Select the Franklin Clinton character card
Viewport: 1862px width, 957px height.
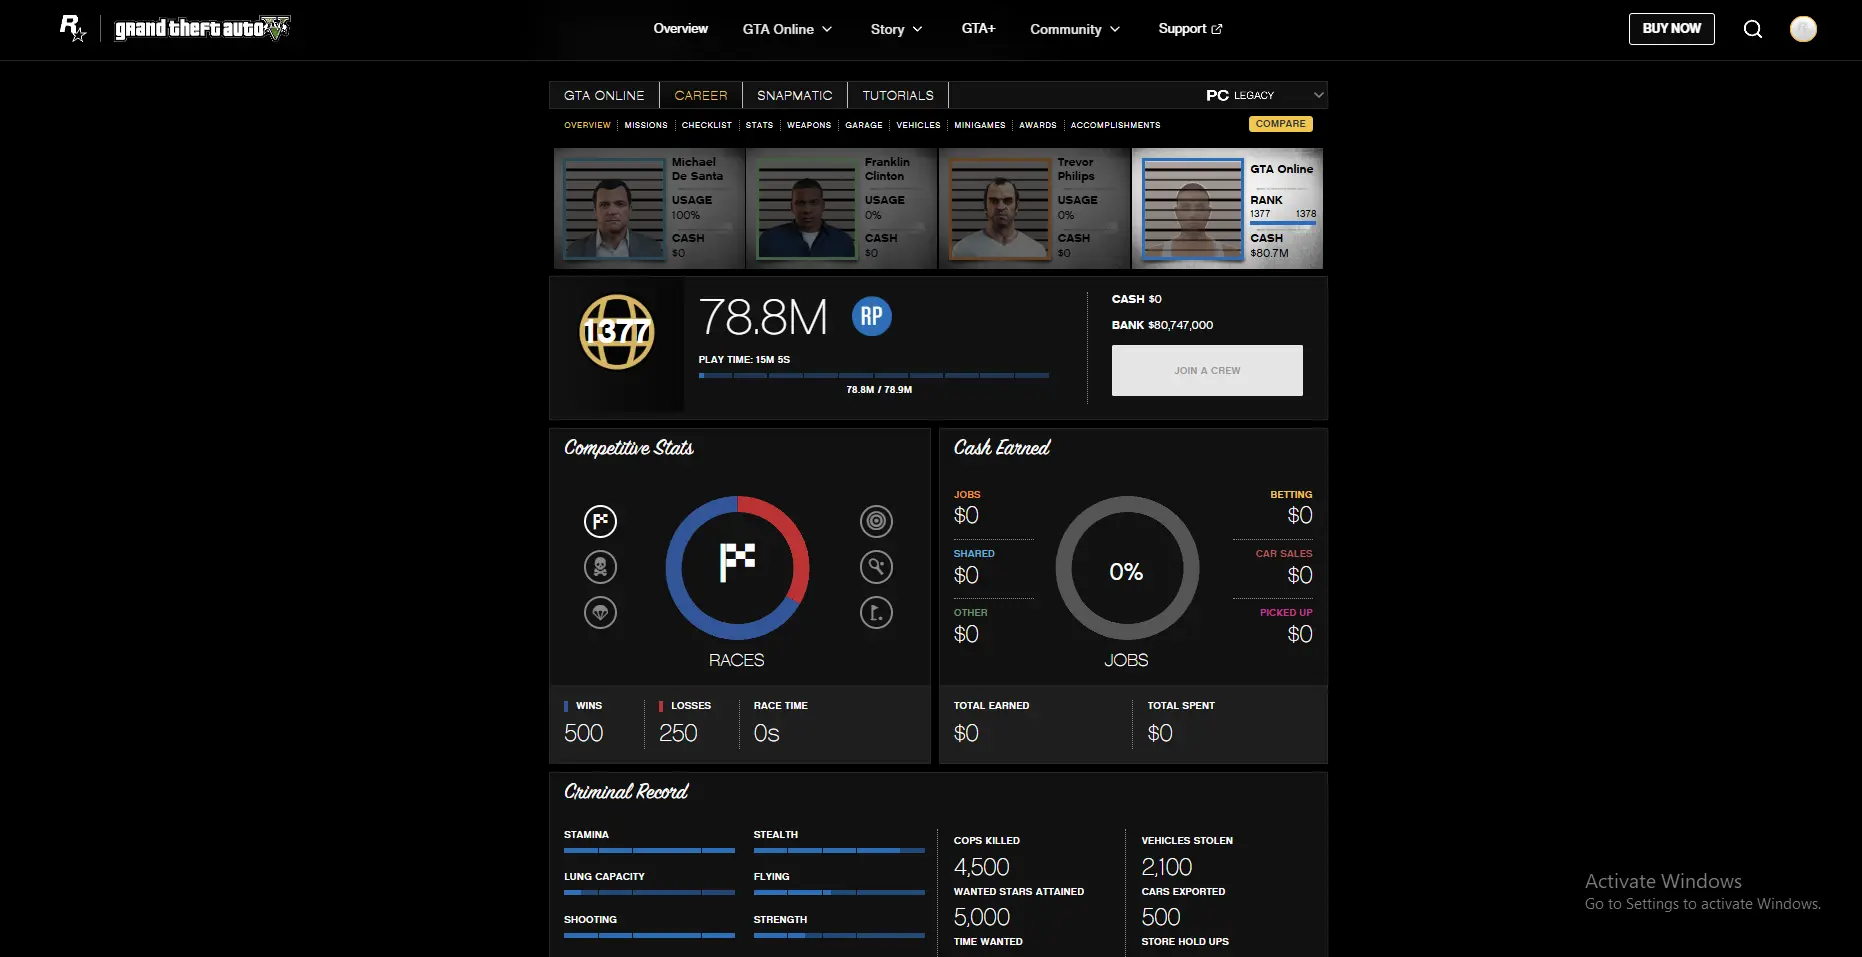(842, 208)
